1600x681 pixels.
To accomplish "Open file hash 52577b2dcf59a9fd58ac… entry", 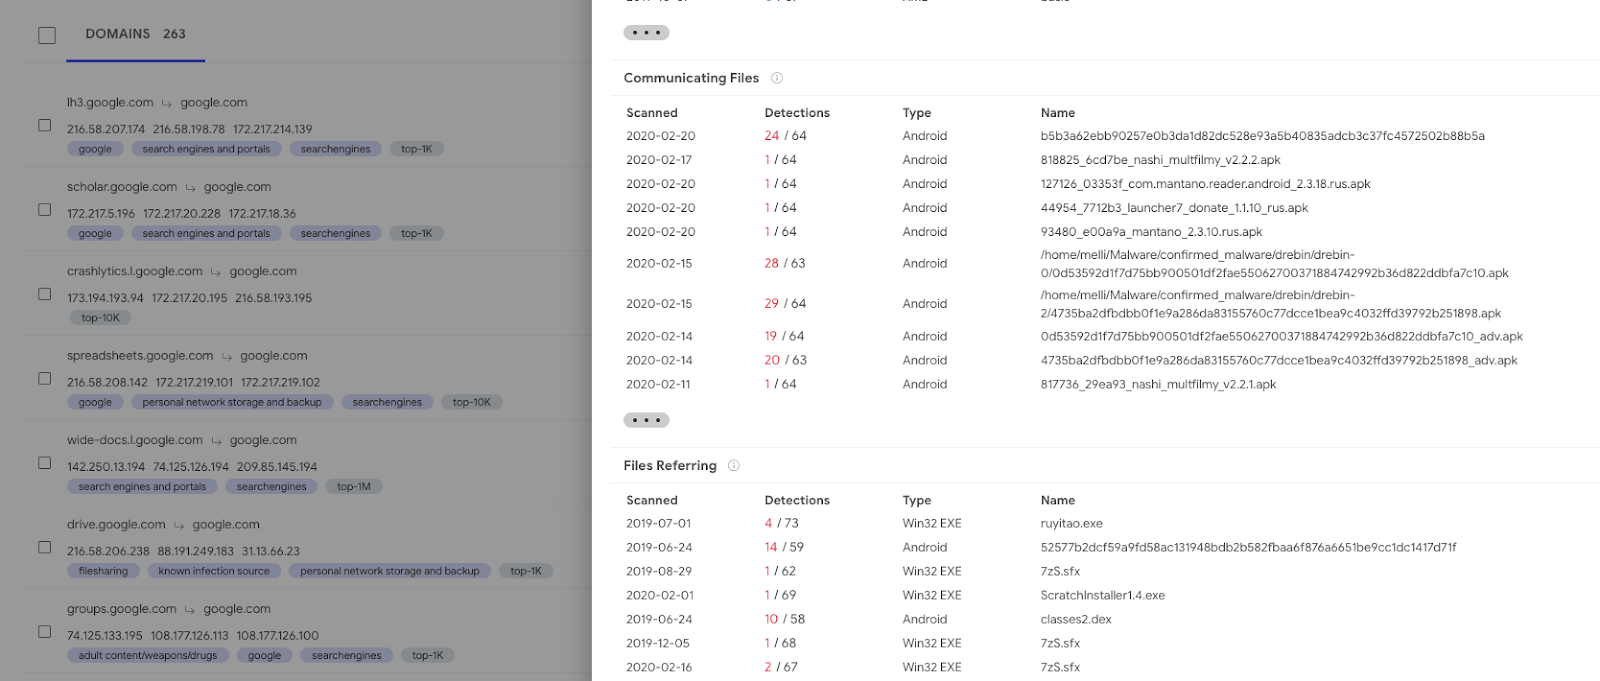I will pos(1248,548).
